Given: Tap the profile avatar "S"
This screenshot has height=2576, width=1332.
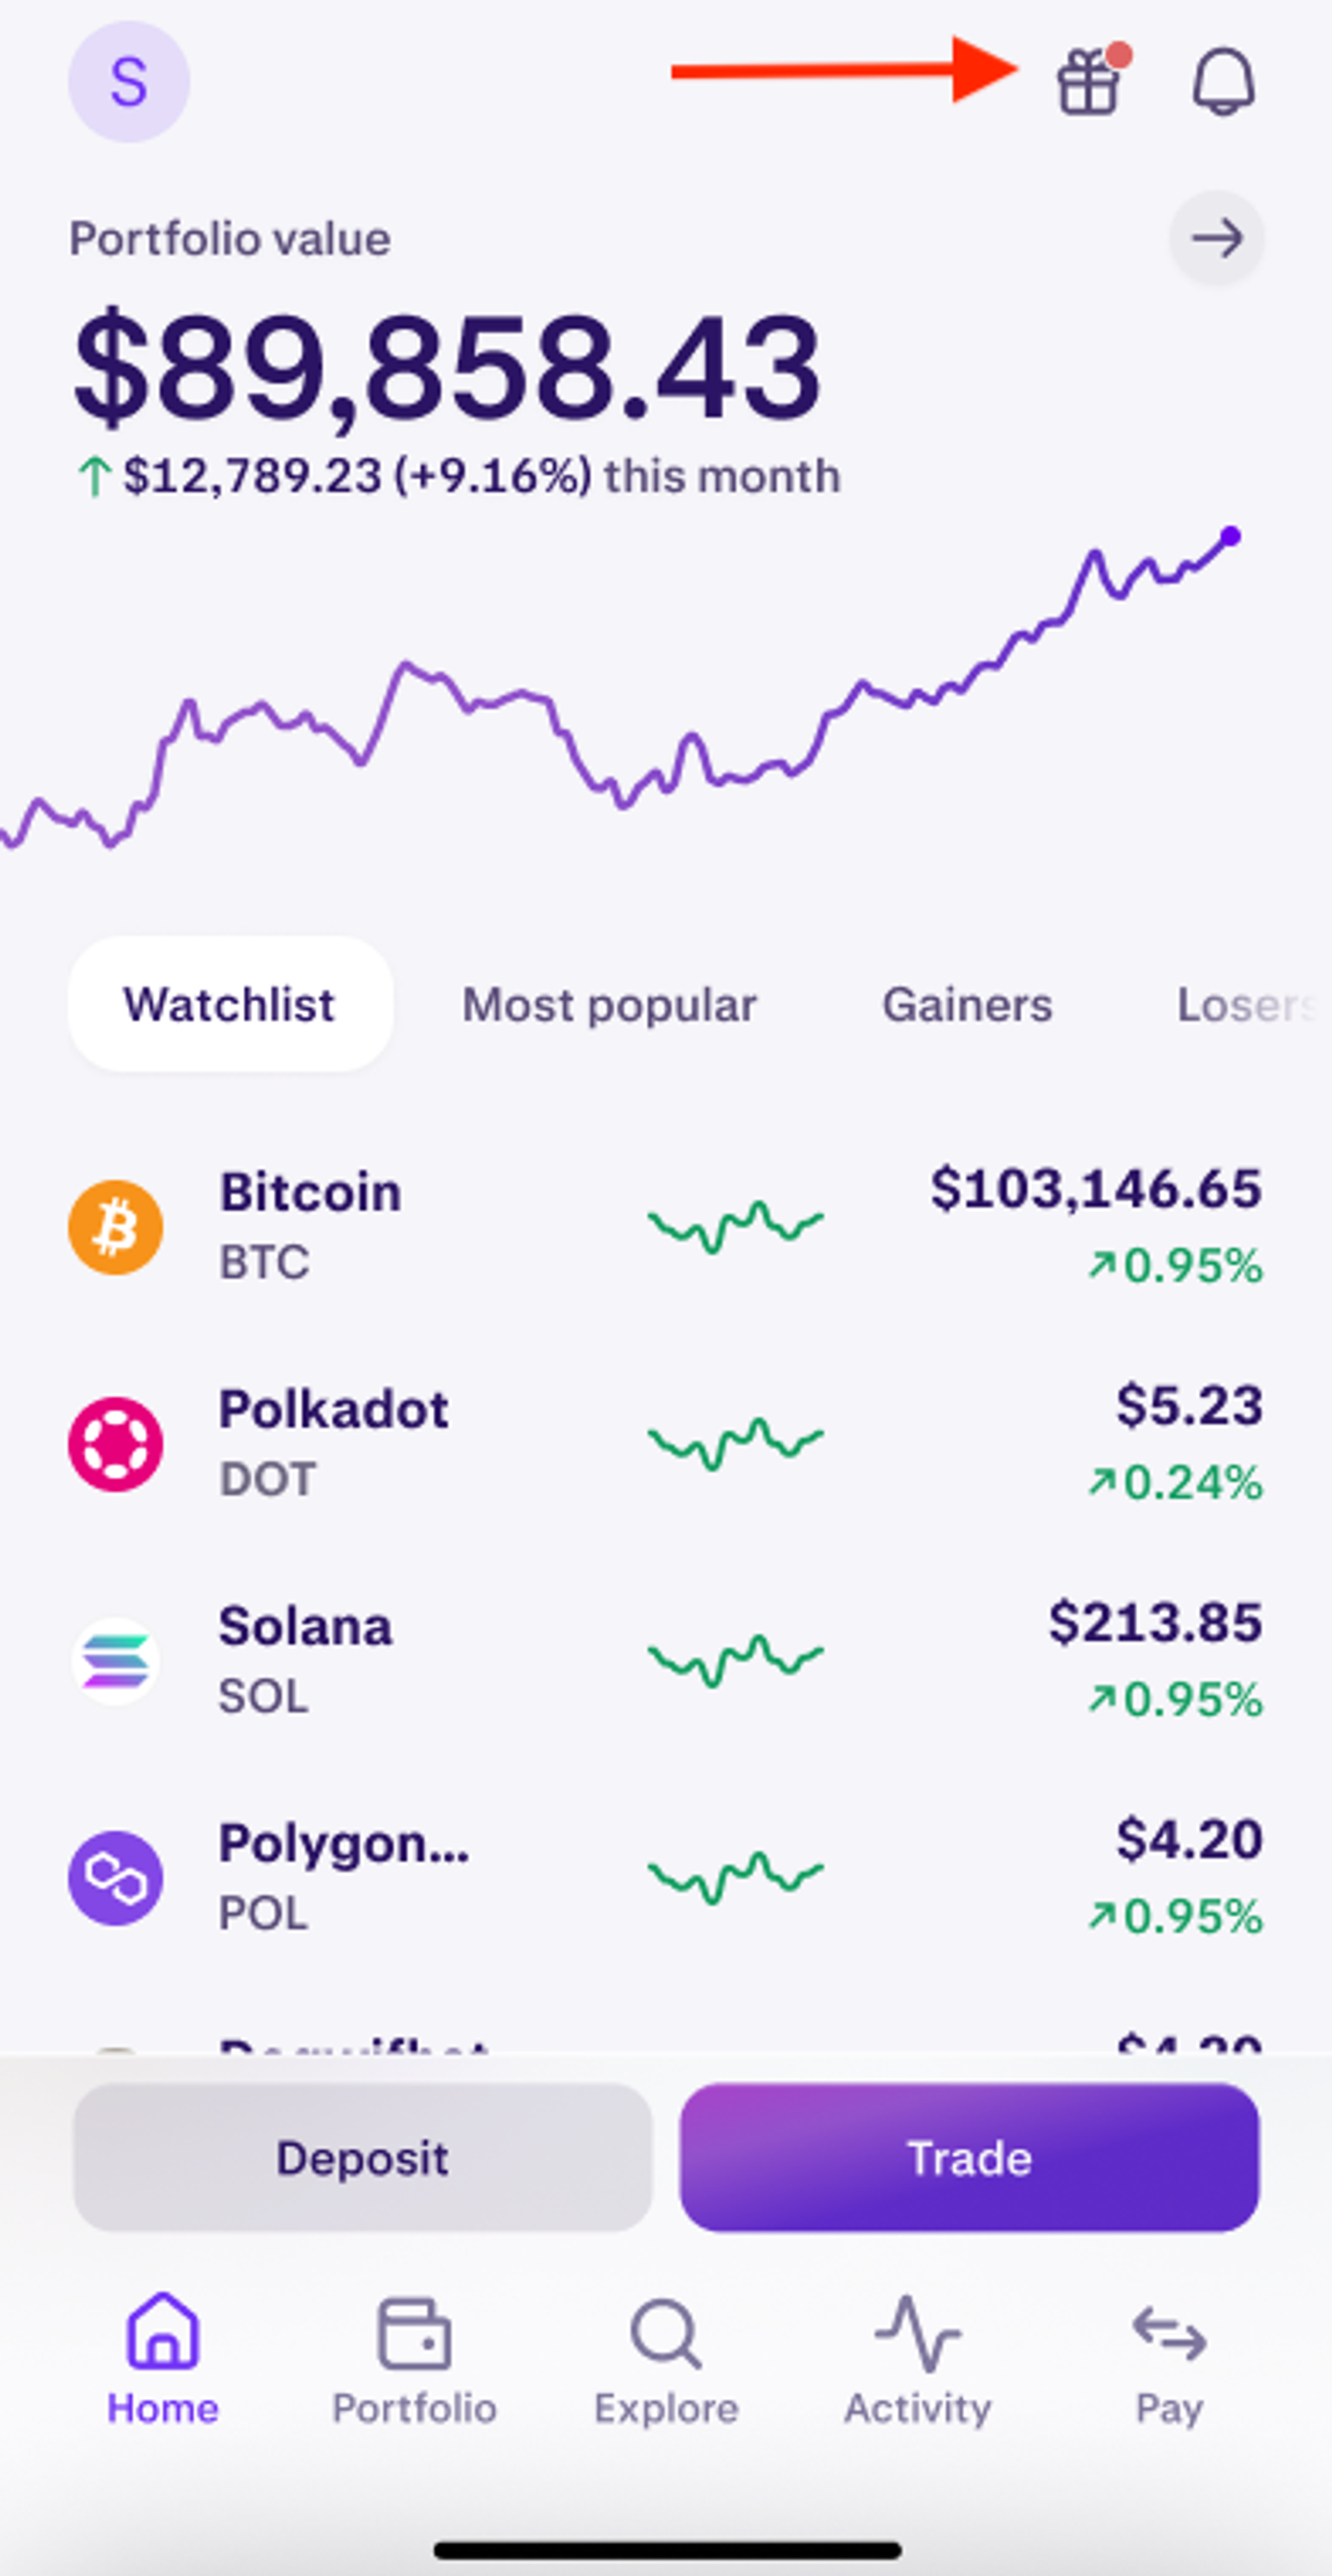Looking at the screenshot, I should click(x=129, y=81).
